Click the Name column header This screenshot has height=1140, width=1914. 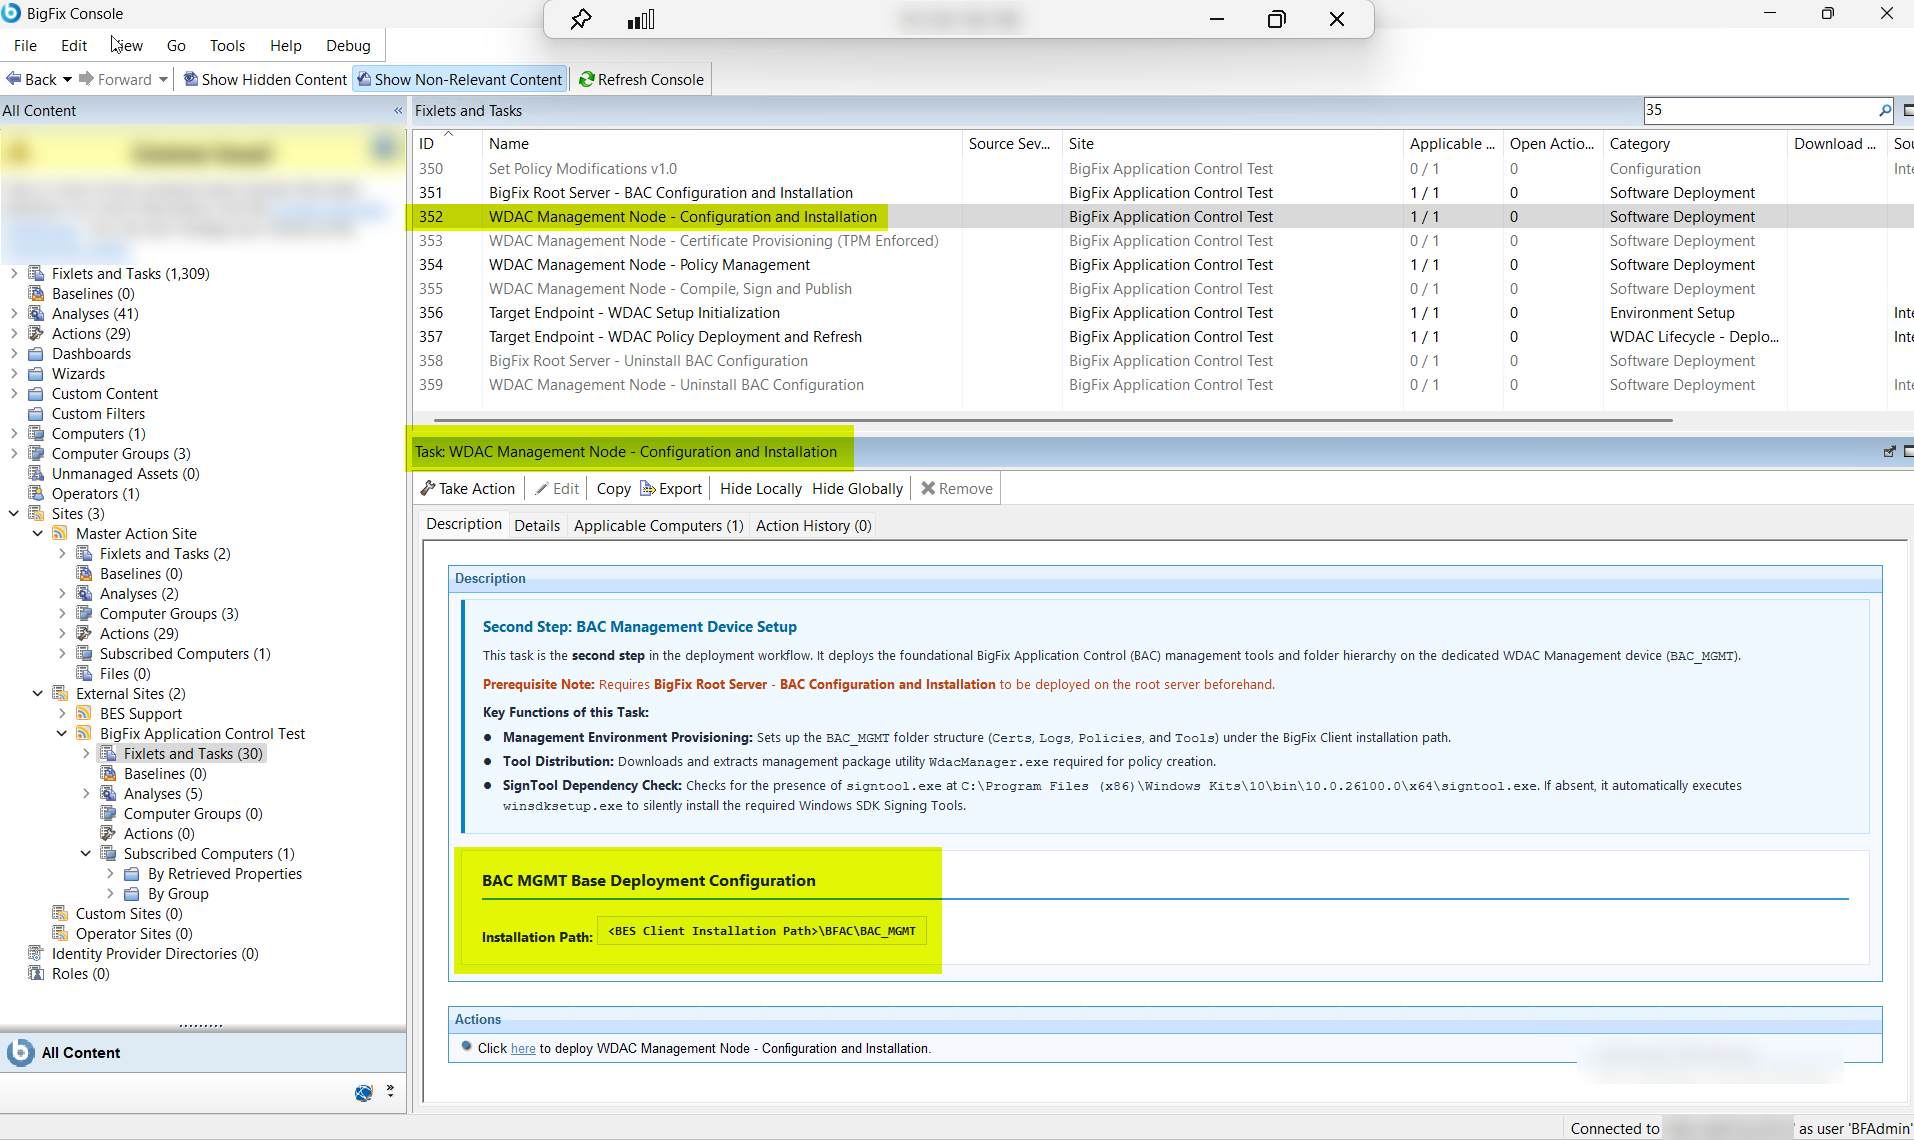pos(721,144)
